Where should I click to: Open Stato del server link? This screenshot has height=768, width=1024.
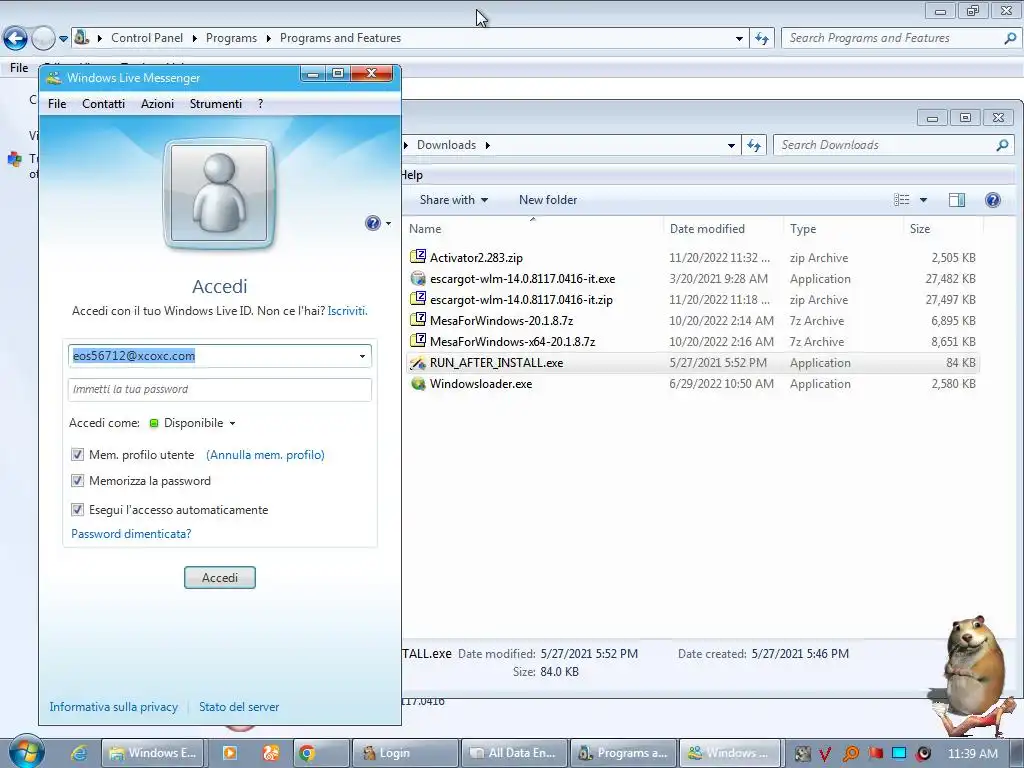click(239, 707)
